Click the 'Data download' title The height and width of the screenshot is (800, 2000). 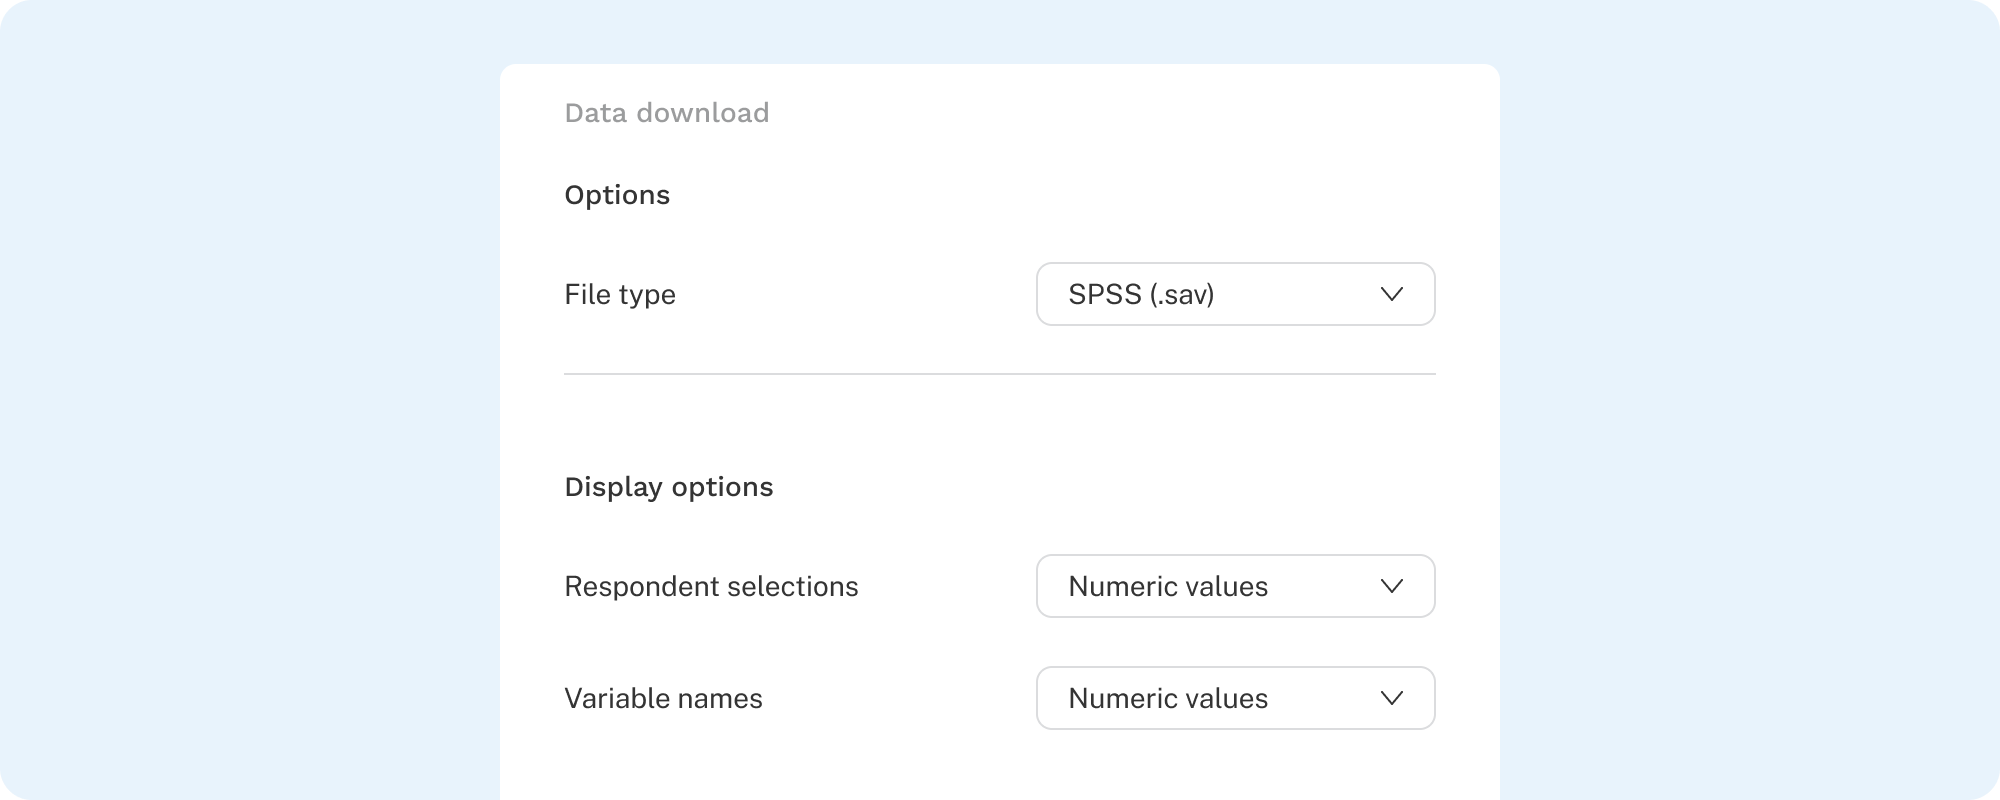tap(667, 113)
